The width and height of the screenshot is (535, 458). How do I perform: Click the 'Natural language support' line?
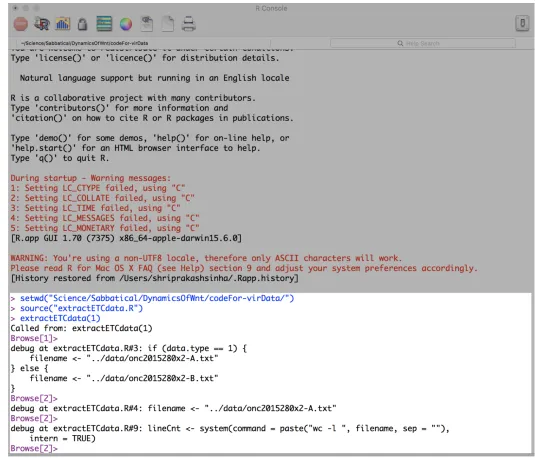155,78
